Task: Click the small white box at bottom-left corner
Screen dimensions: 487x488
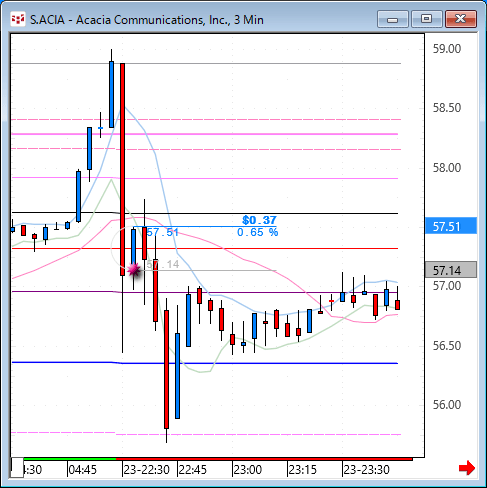Action: click(17, 467)
